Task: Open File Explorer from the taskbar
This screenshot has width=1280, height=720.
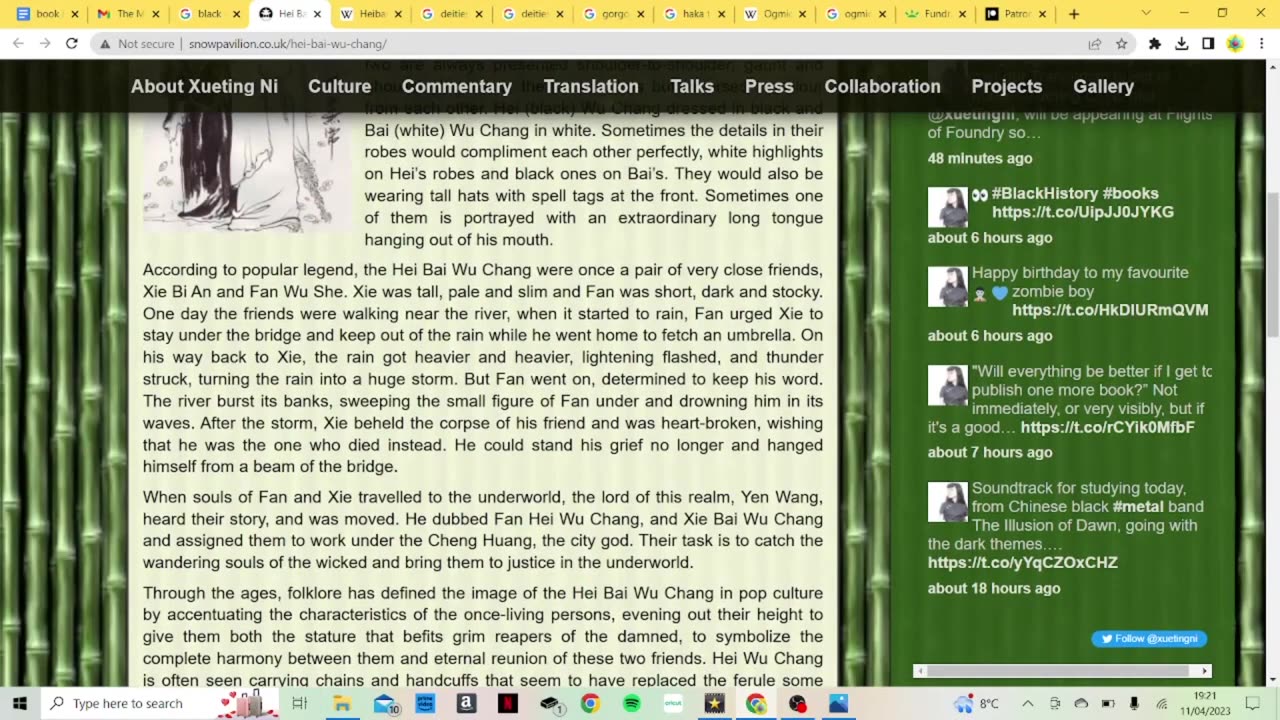Action: coord(342,703)
